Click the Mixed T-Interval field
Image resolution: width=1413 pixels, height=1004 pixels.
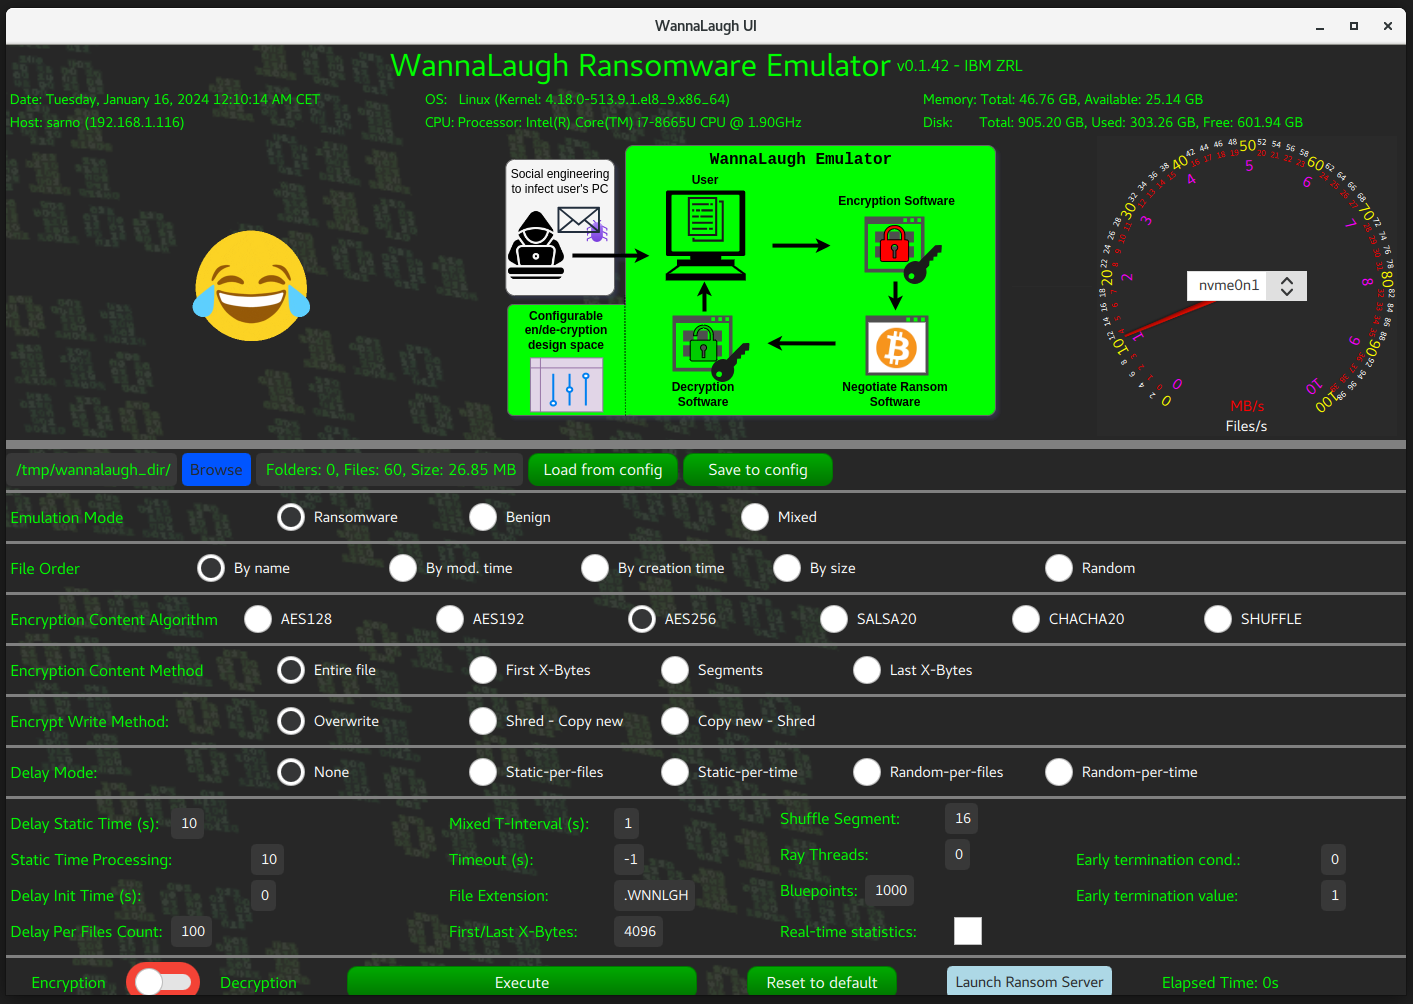point(628,823)
